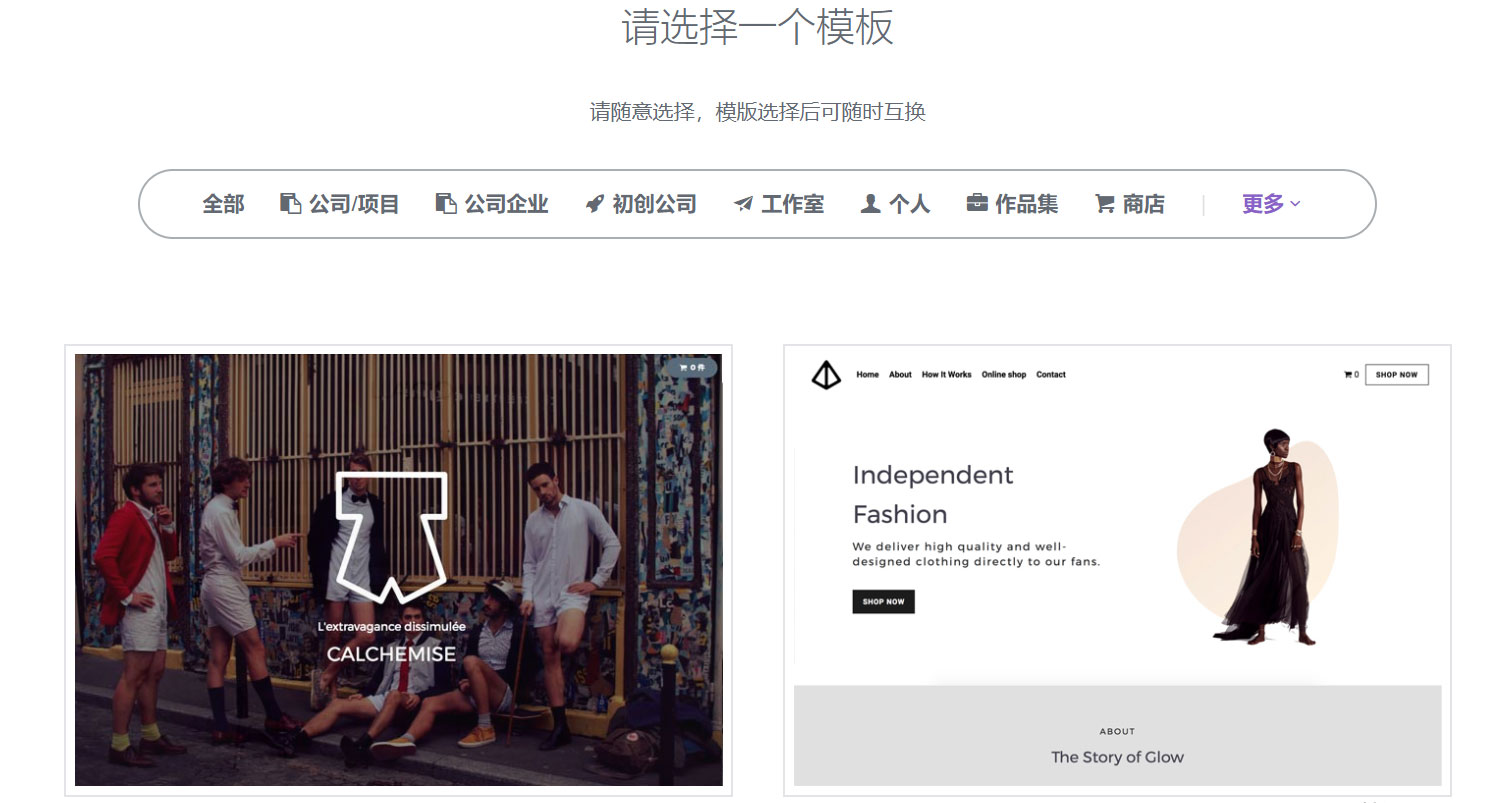The width and height of the screenshot is (1491, 803).
Task: Click the black SHOP NOW button
Action: point(883,602)
